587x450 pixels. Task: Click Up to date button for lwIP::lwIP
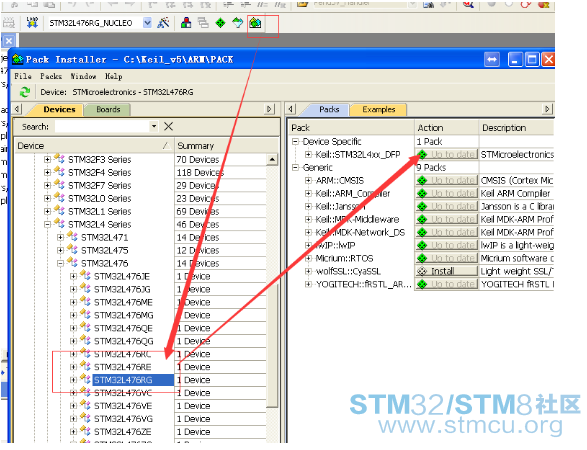coord(446,245)
